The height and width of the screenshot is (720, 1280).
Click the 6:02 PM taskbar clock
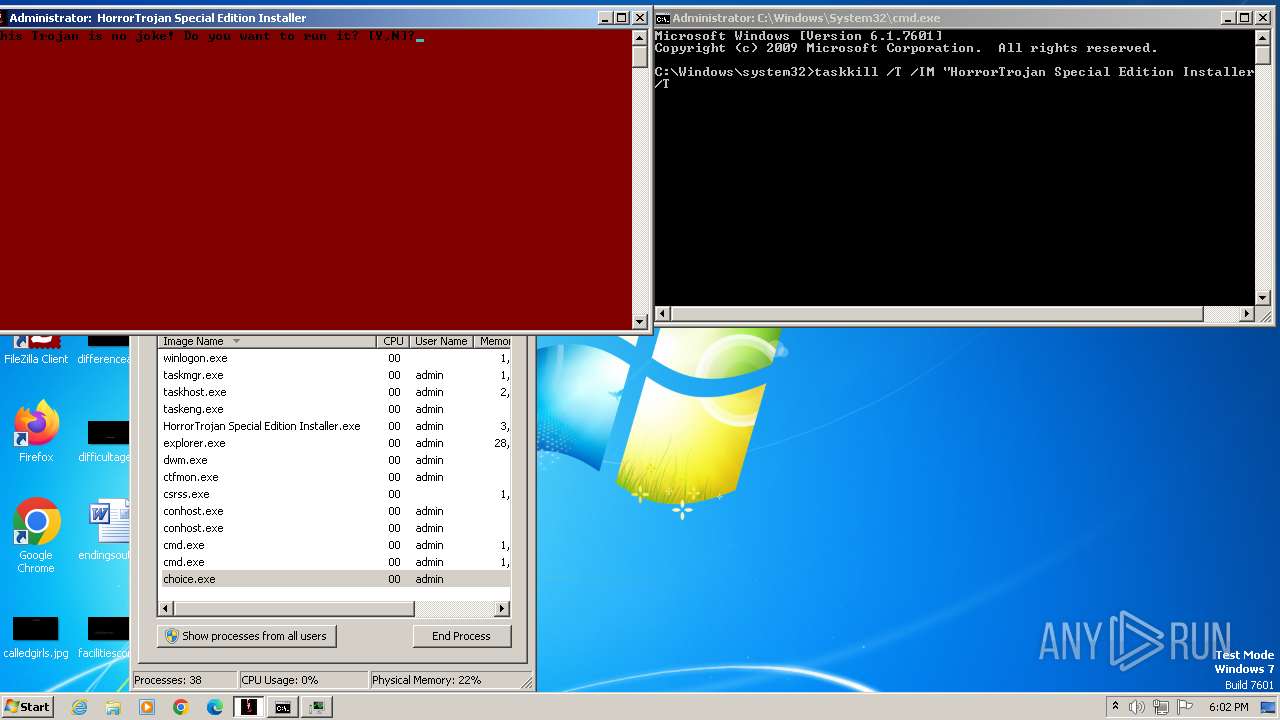1228,707
